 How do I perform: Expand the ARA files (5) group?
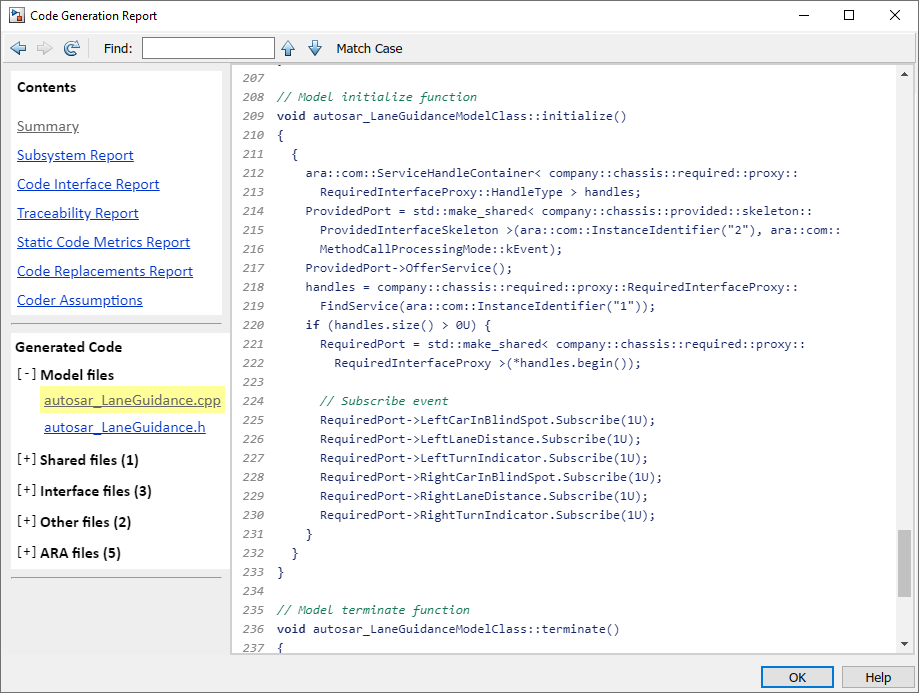click(26, 553)
